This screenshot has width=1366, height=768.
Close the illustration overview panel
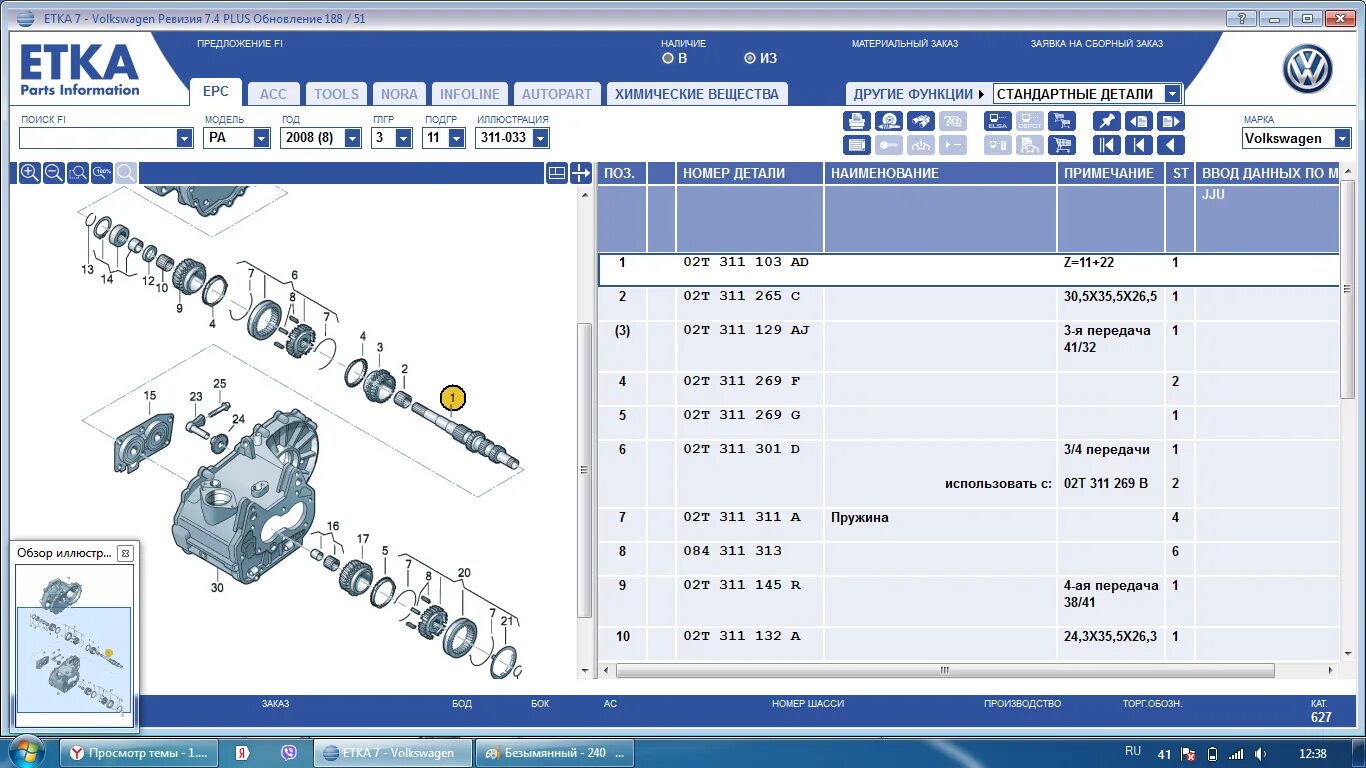(x=125, y=553)
